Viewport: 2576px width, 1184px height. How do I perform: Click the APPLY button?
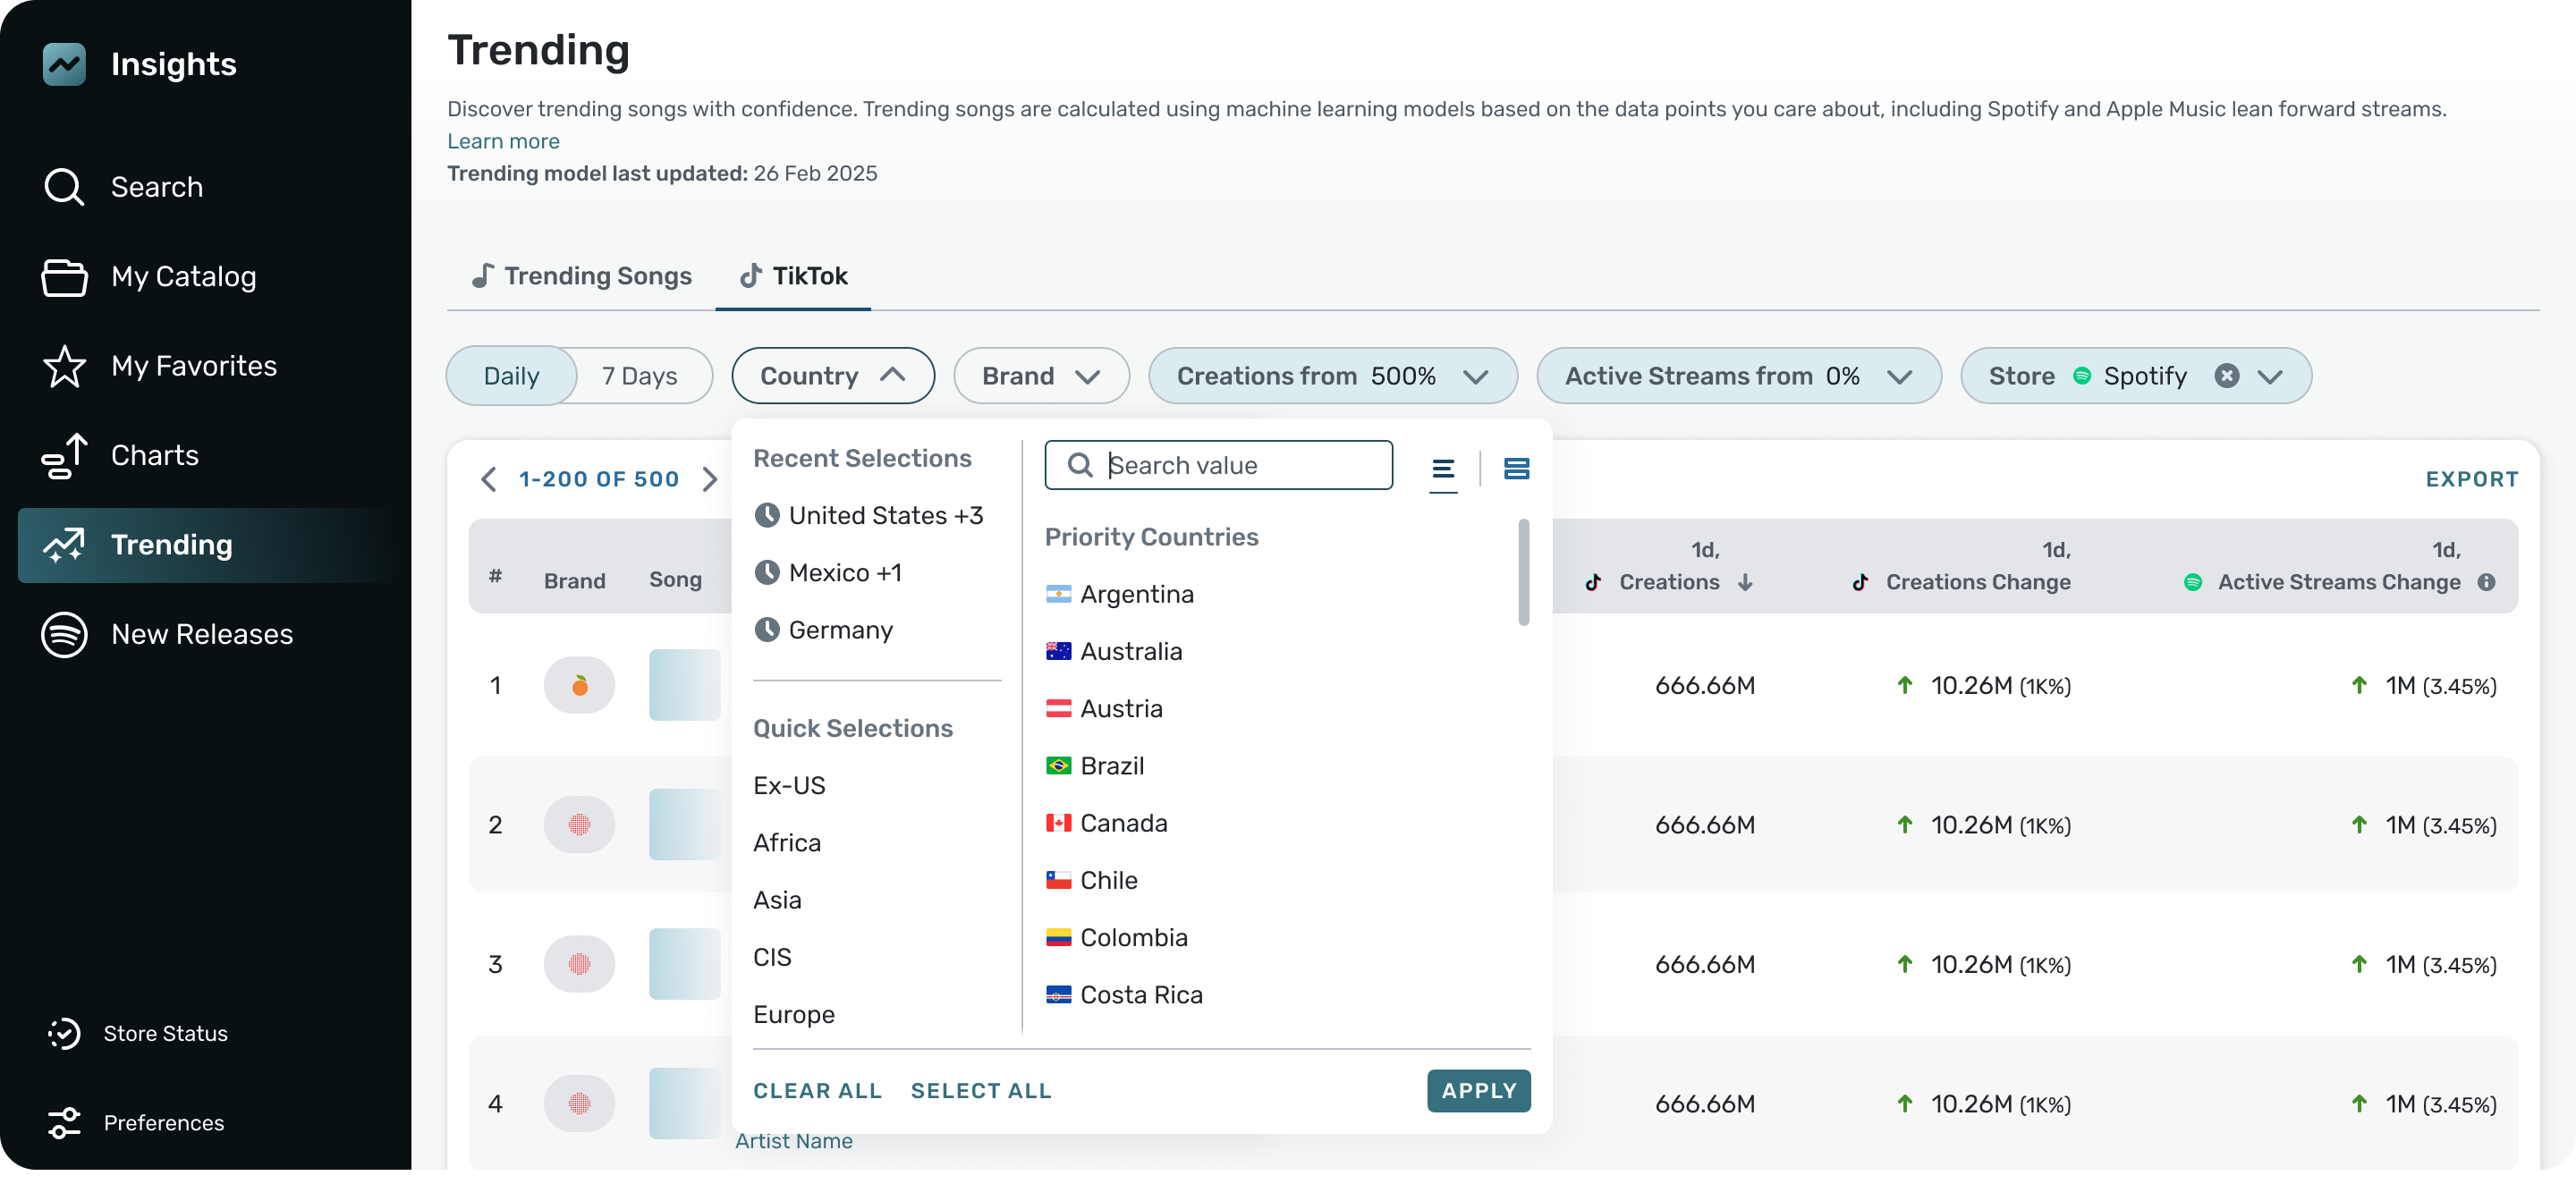1477,1090
